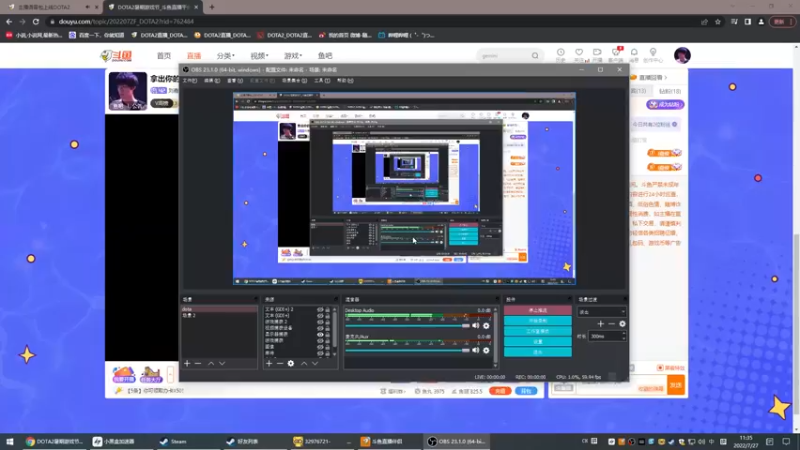The image size is (800, 450).
Task: Open OBS 查看(V) menu
Action: pyautogui.click(x=235, y=81)
